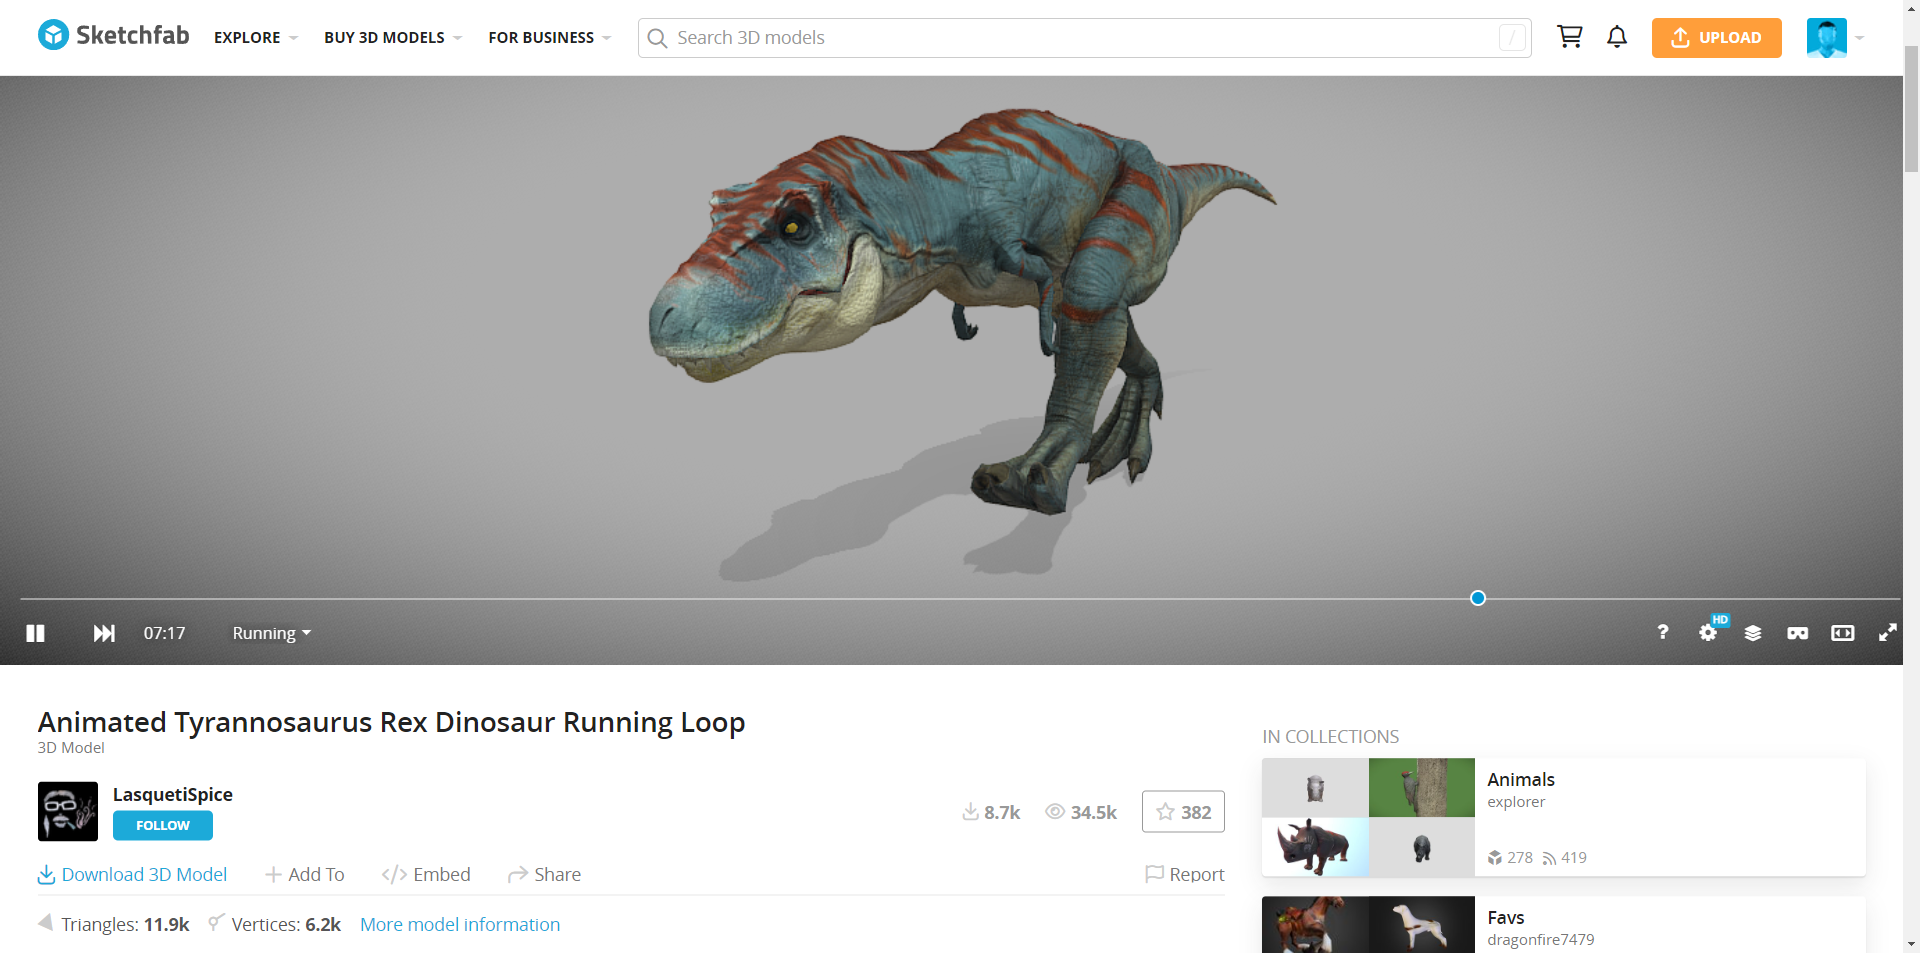
Task: Click the Share button
Action: [544, 874]
